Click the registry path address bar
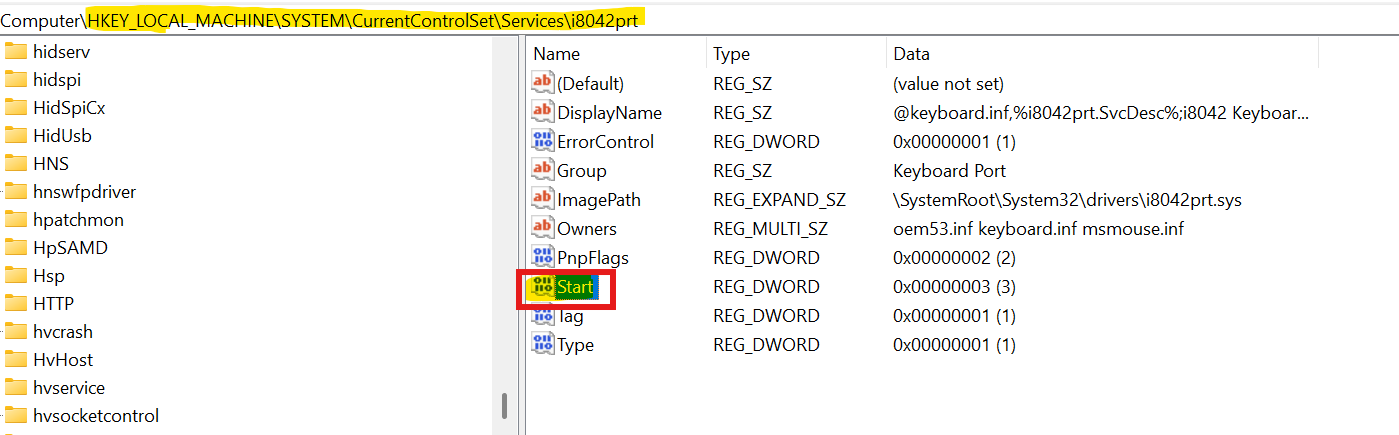 click(x=699, y=18)
